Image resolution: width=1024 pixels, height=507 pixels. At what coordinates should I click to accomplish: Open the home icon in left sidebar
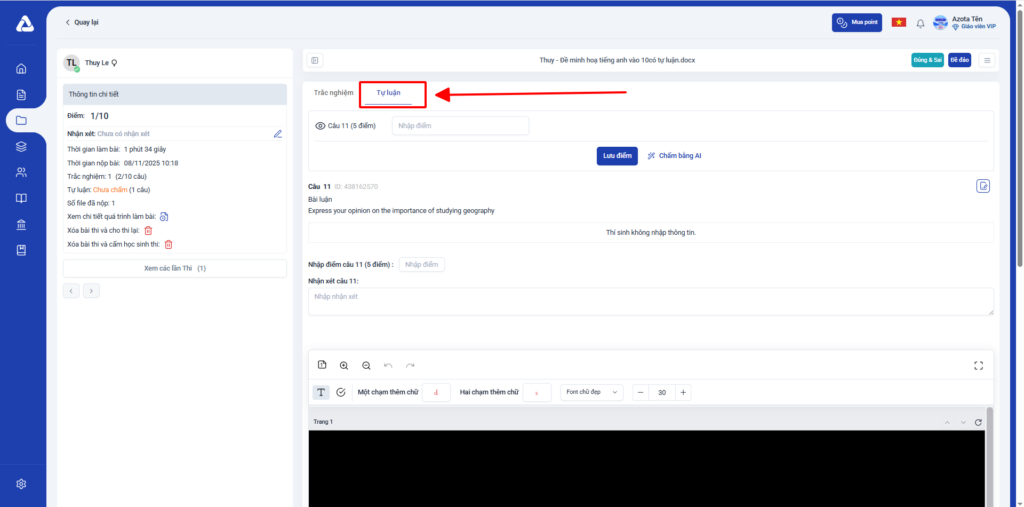[x=21, y=69]
